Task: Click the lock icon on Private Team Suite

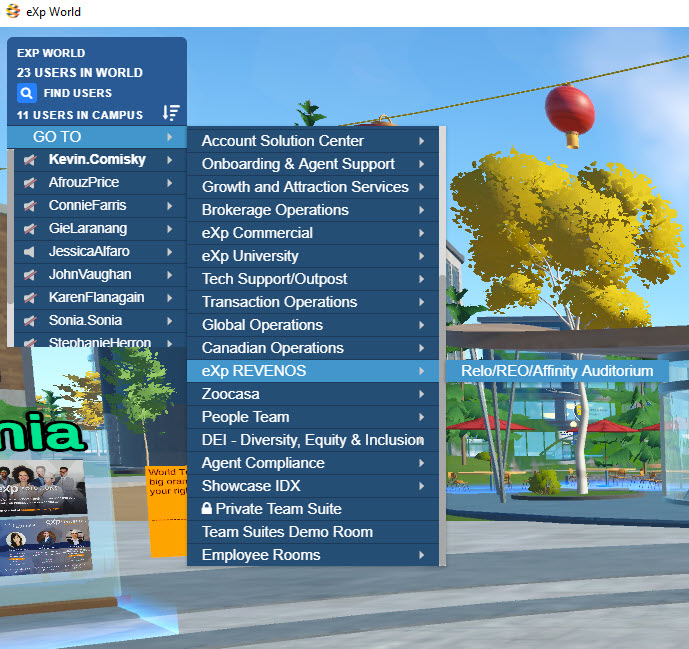Action: (x=207, y=509)
